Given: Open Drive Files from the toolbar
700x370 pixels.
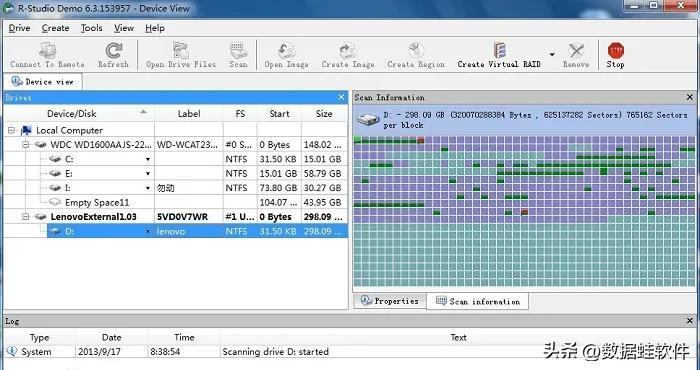Looking at the screenshot, I should point(181,55).
